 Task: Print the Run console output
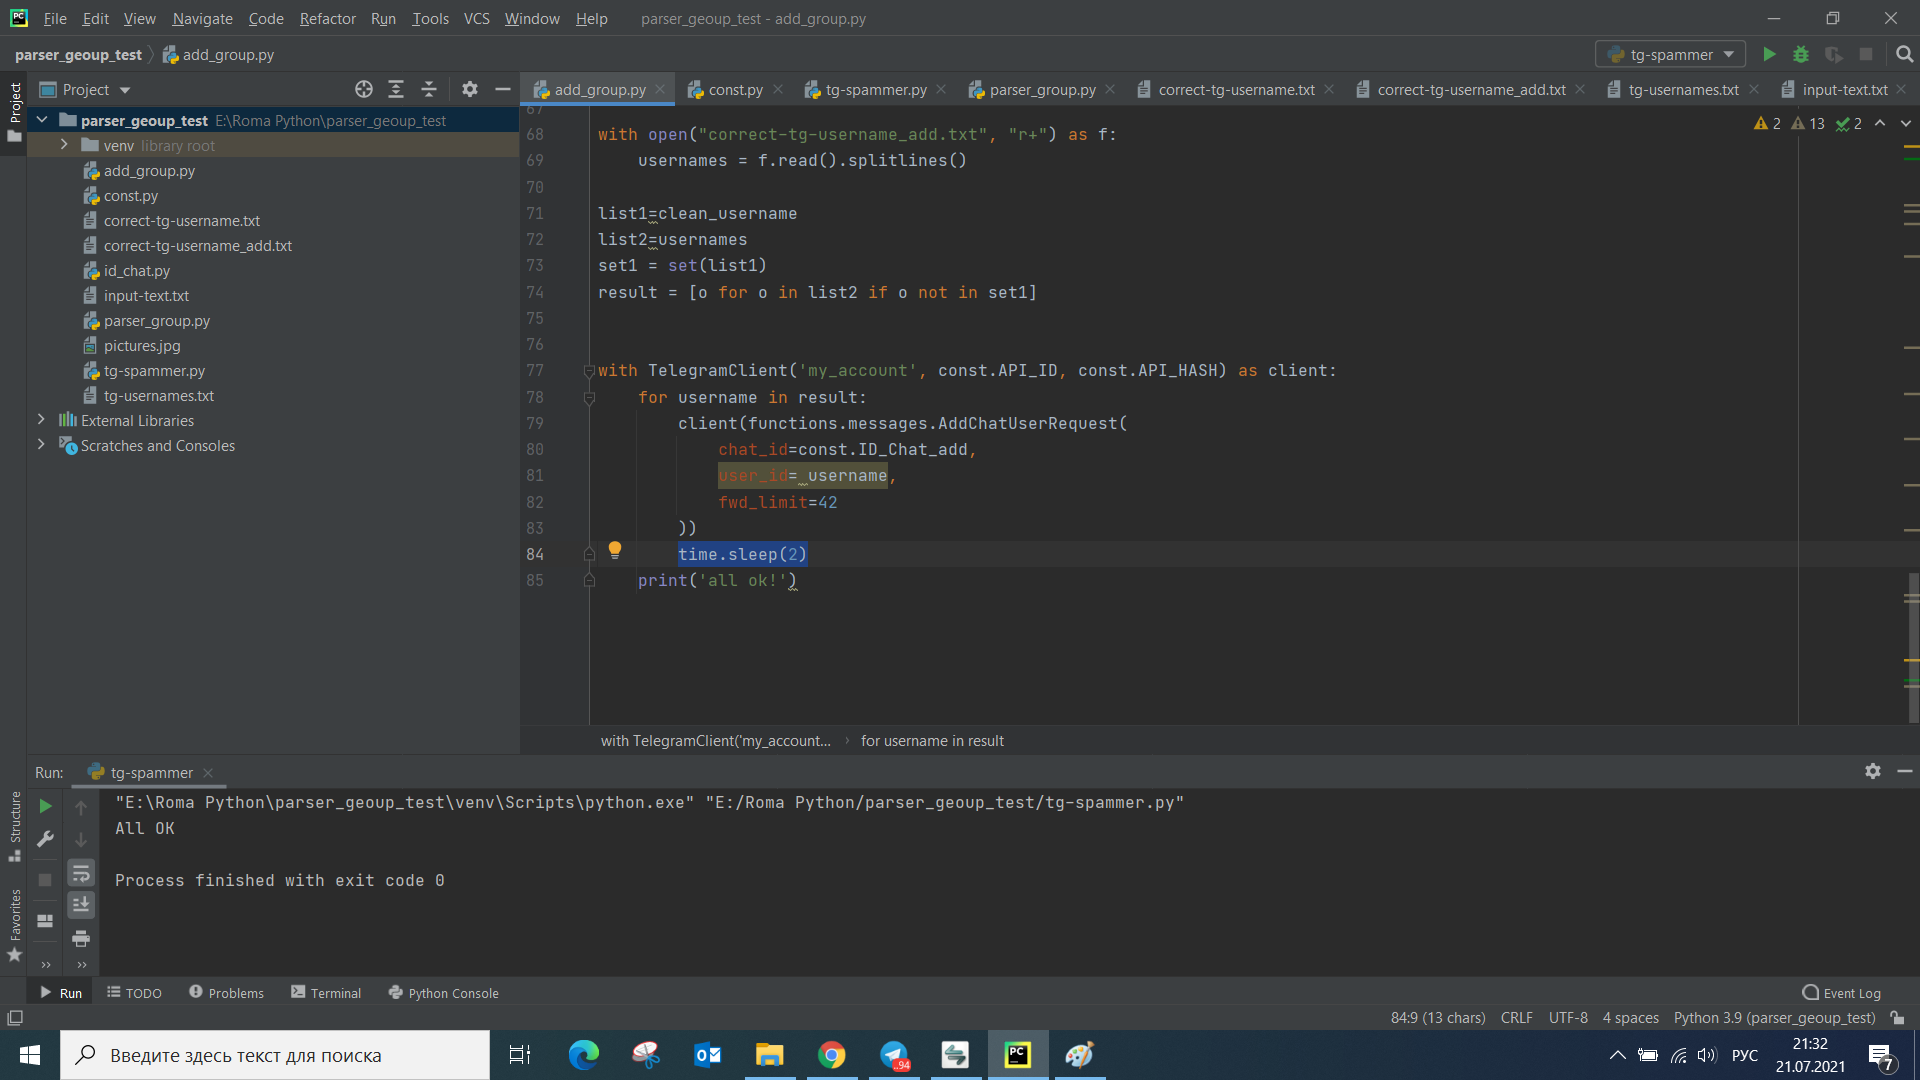point(81,939)
